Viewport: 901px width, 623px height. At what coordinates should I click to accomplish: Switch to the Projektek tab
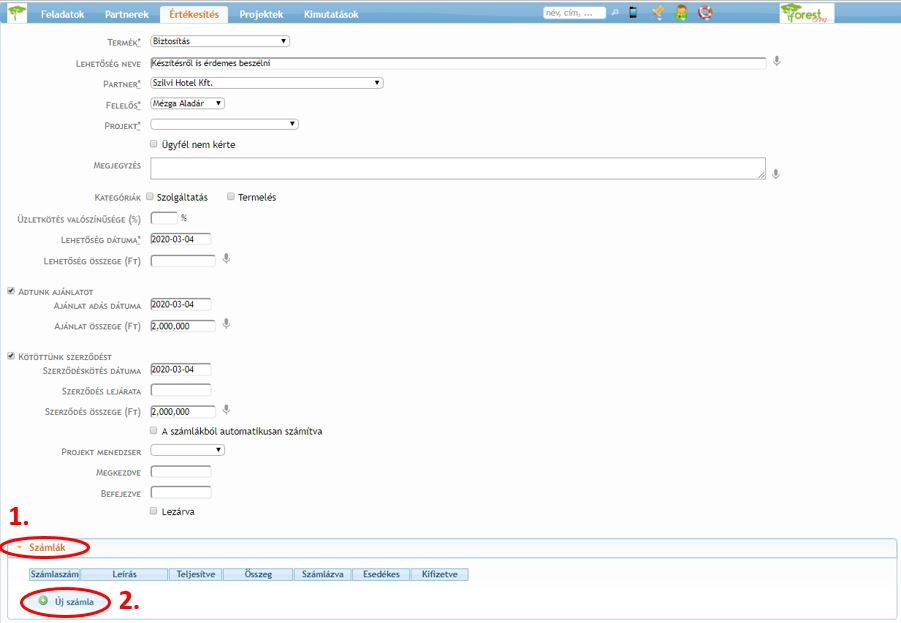point(260,15)
